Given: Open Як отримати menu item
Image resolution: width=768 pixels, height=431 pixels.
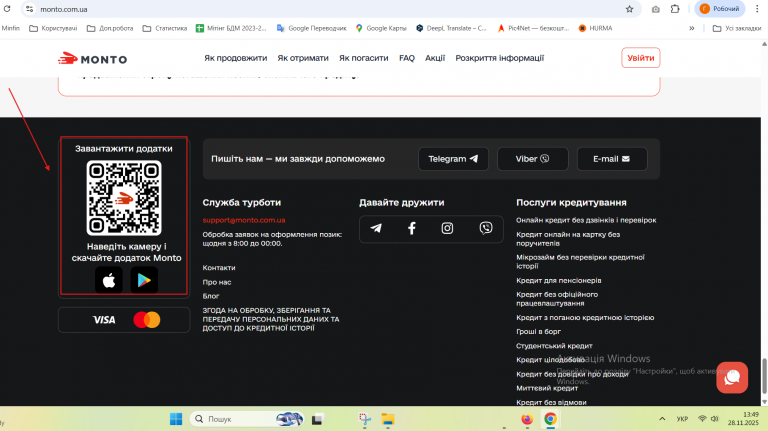Looking at the screenshot, I should pyautogui.click(x=303, y=58).
